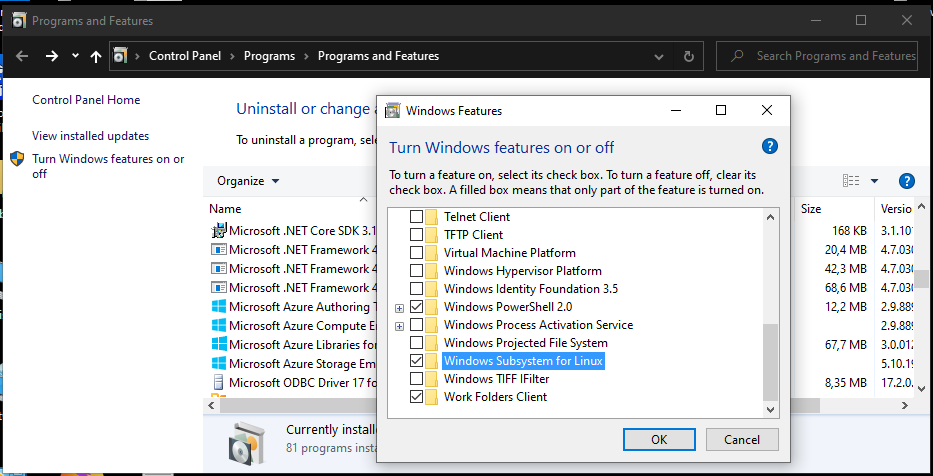Click Microsoft Azure Compute Emulator icon
Screen dimensions: 933x476
point(220,325)
